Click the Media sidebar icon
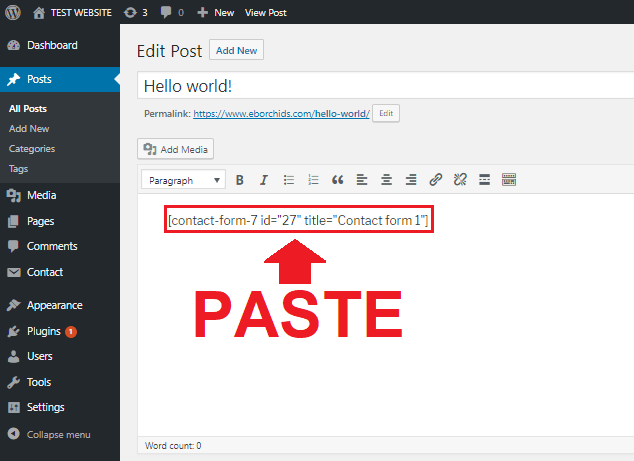 pos(14,196)
